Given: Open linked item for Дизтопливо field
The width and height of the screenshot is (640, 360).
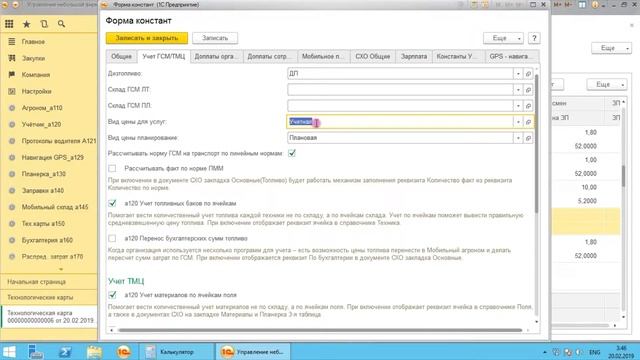Looking at the screenshot, I should click(528, 74).
